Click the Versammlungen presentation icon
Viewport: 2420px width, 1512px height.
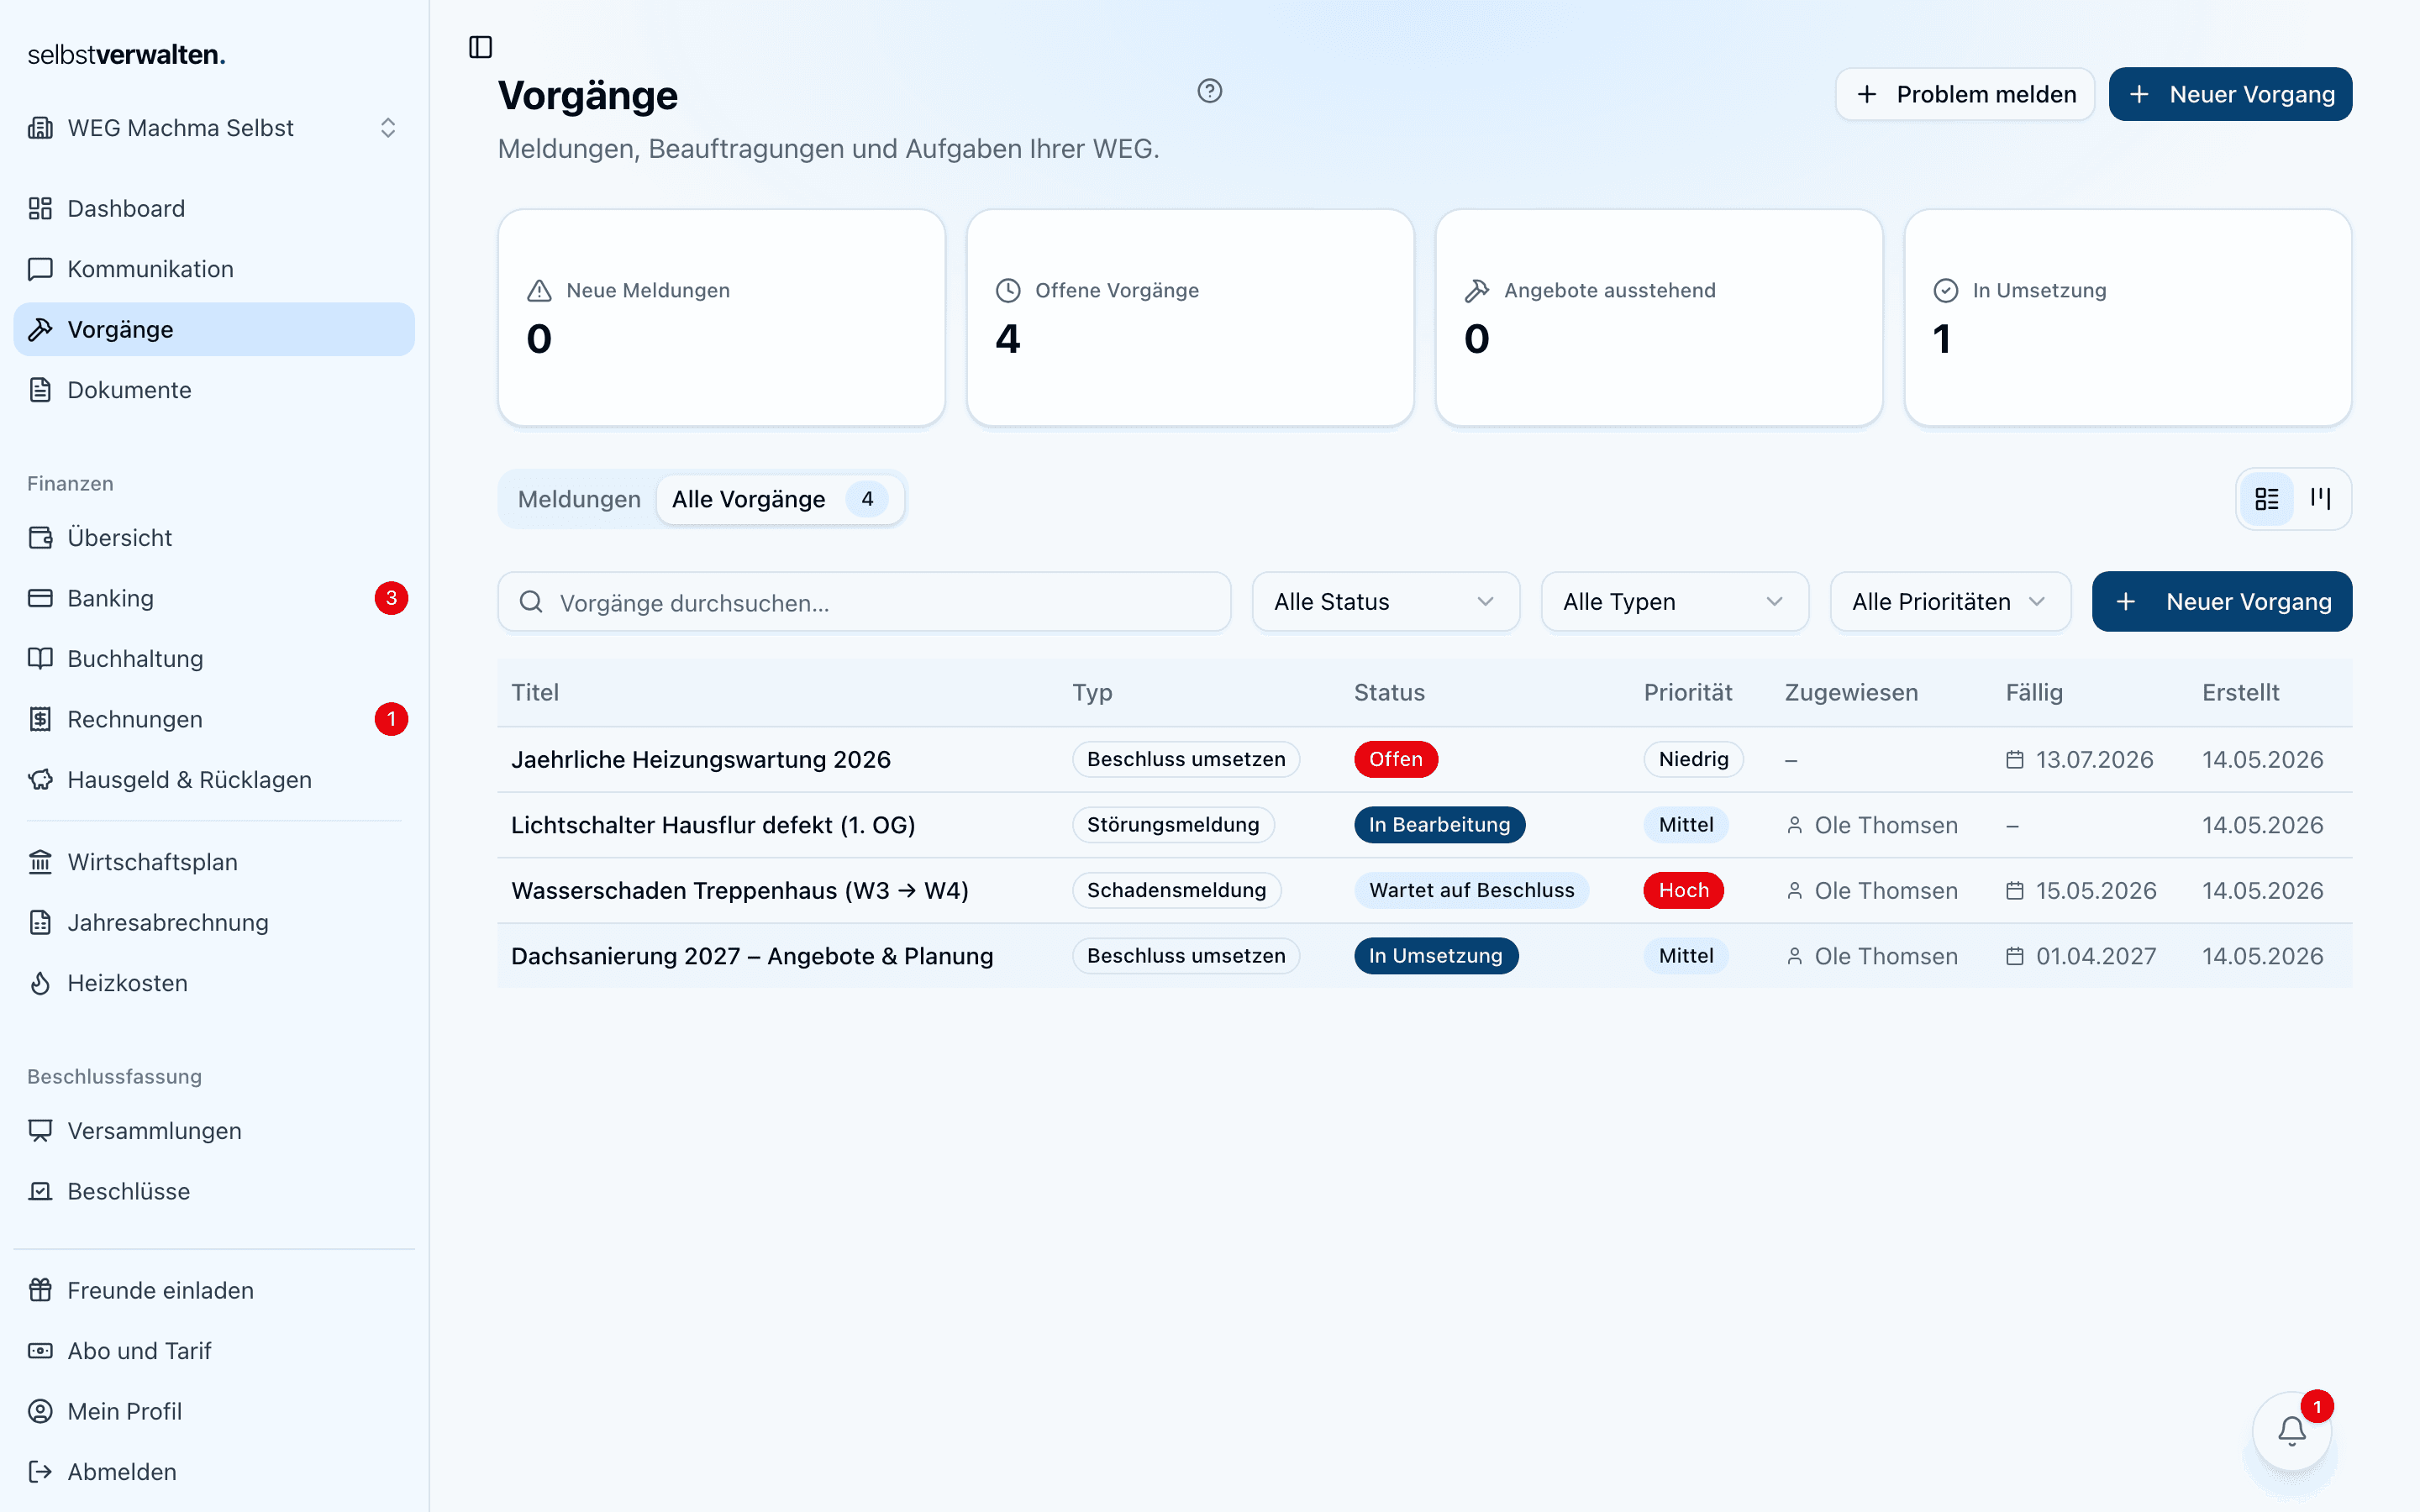(x=40, y=1131)
